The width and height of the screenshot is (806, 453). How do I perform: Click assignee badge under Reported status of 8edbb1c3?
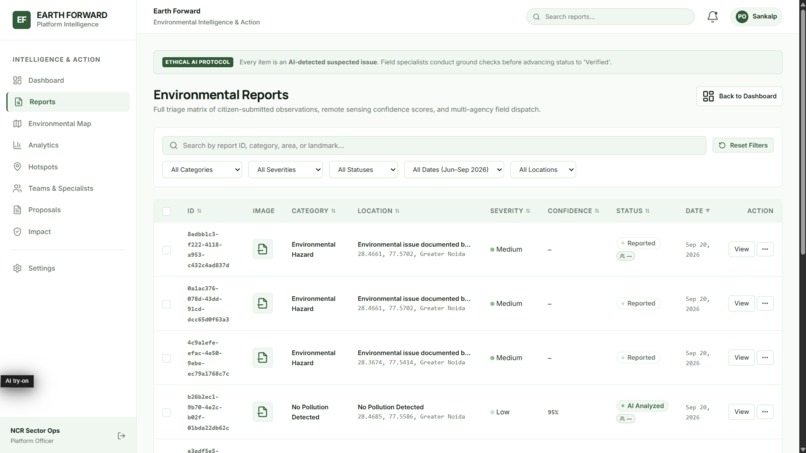coord(626,256)
